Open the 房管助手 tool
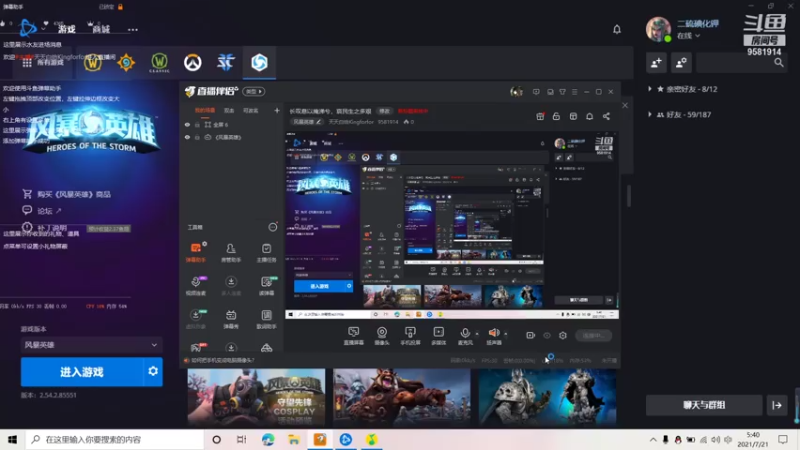 tap(231, 252)
